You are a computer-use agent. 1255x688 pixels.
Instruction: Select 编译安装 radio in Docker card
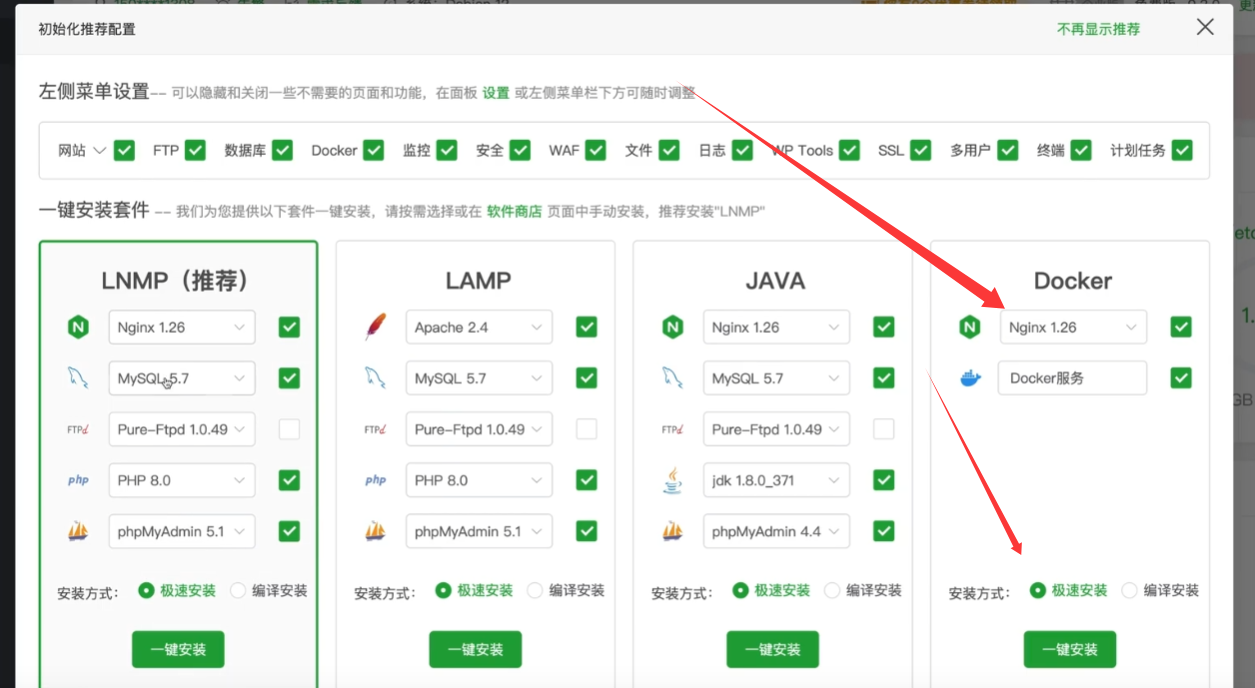[1130, 590]
